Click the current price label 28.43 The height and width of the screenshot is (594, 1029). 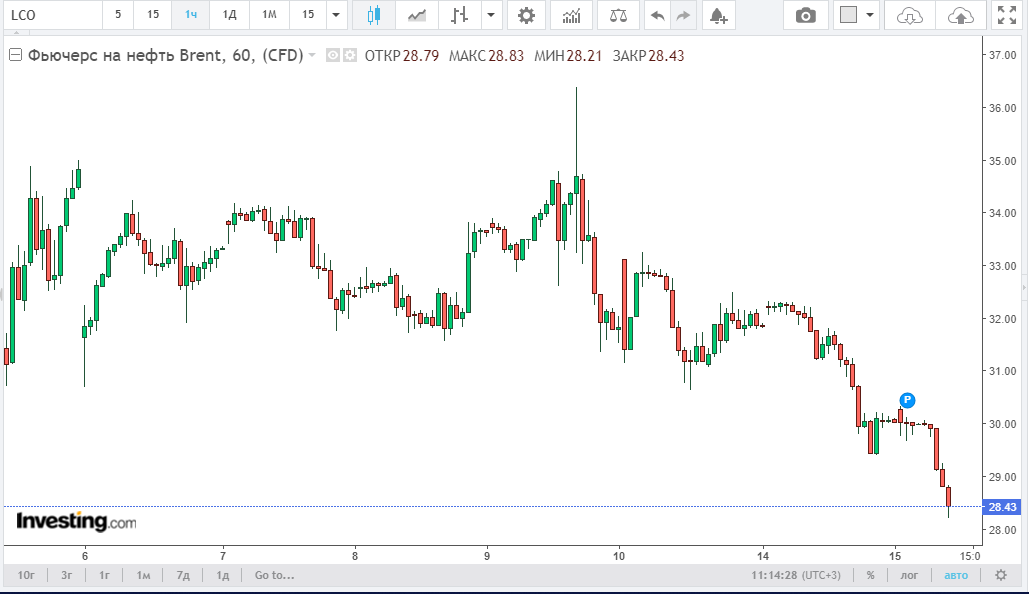tap(1002, 507)
